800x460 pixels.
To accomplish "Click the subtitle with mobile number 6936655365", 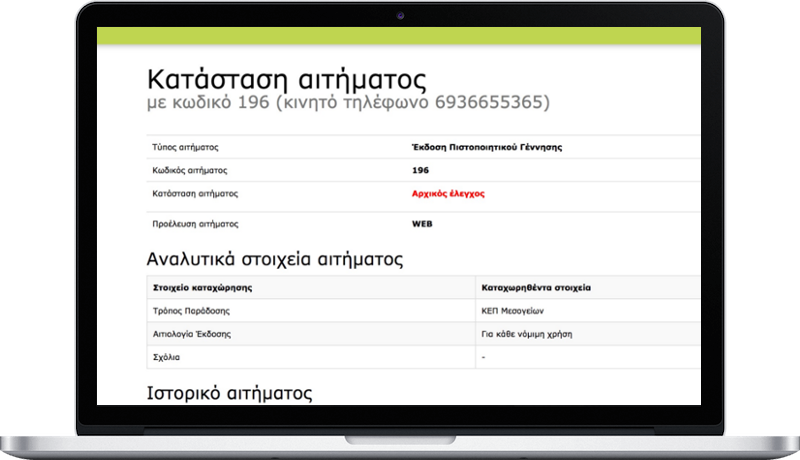I will [347, 103].
